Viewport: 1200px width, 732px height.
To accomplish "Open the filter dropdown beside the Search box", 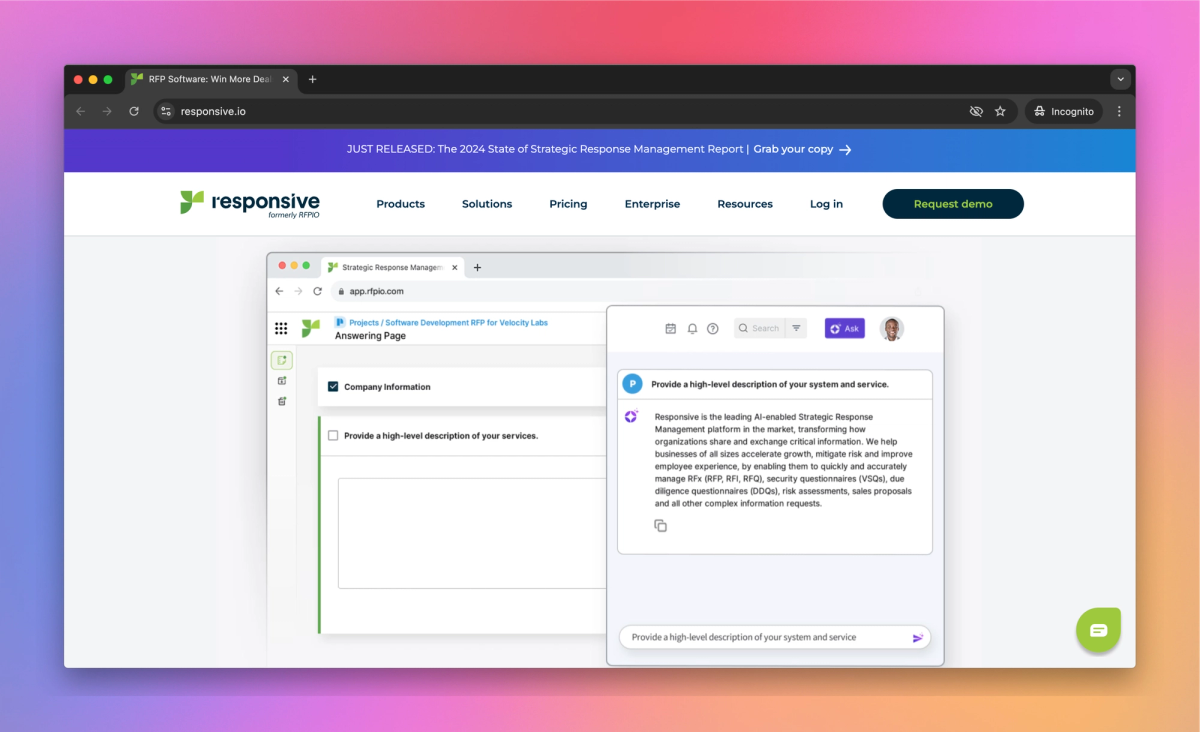I will pyautogui.click(x=796, y=328).
